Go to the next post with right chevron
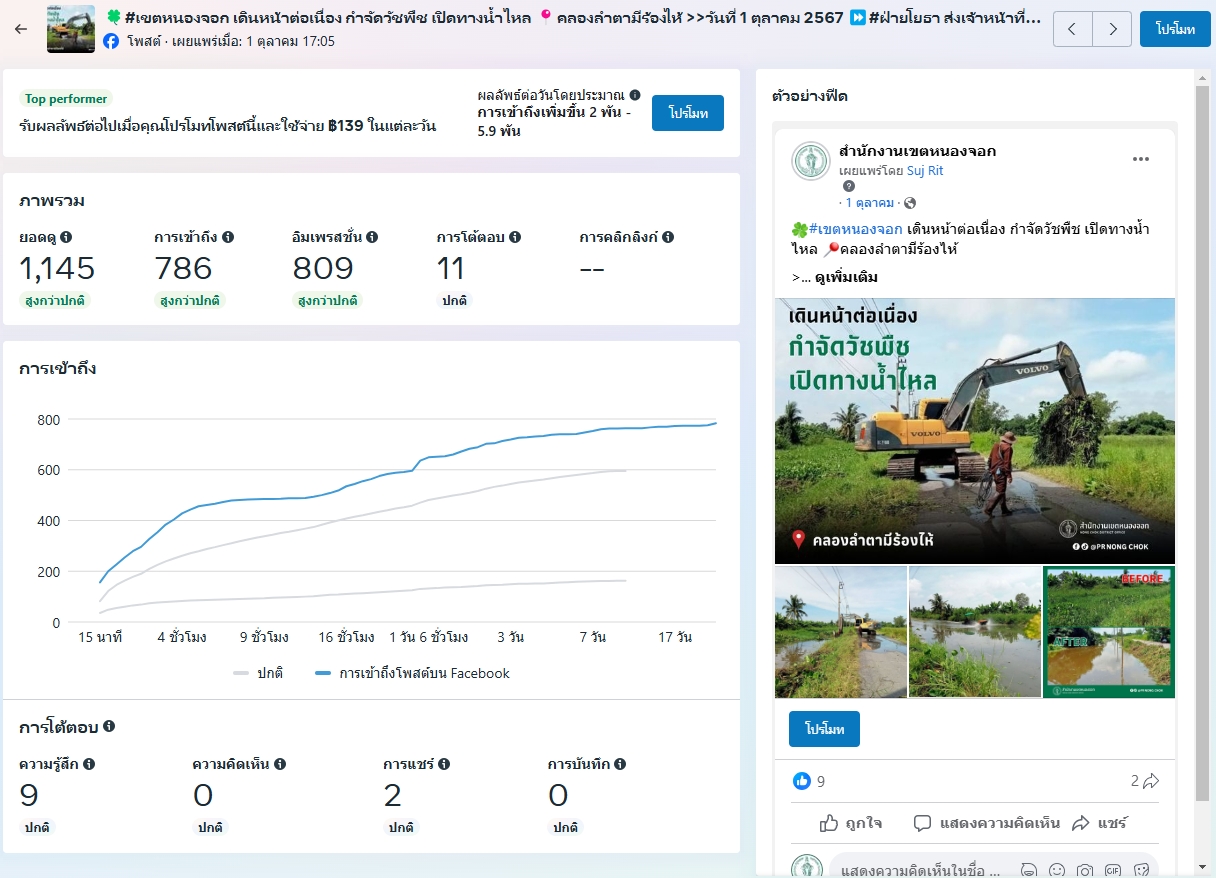This screenshot has width=1216, height=878. coord(1112,29)
